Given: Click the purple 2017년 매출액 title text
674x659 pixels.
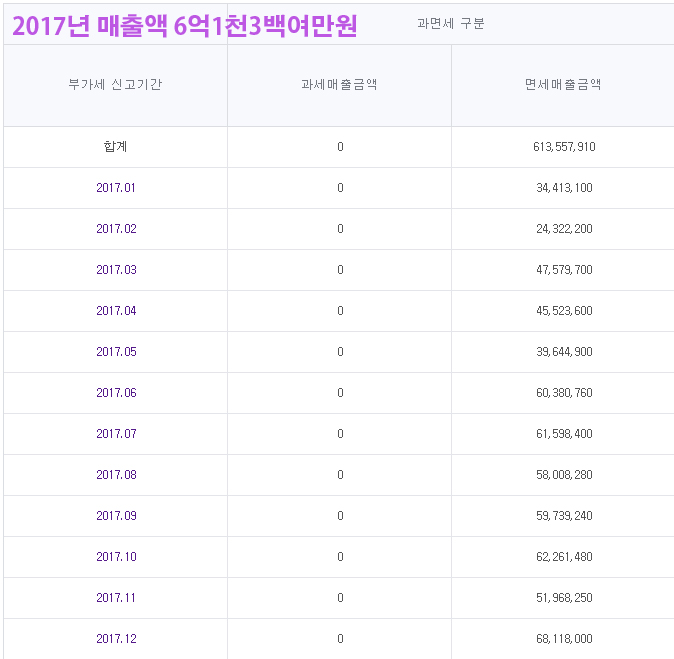Looking at the screenshot, I should pyautogui.click(x=184, y=26).
